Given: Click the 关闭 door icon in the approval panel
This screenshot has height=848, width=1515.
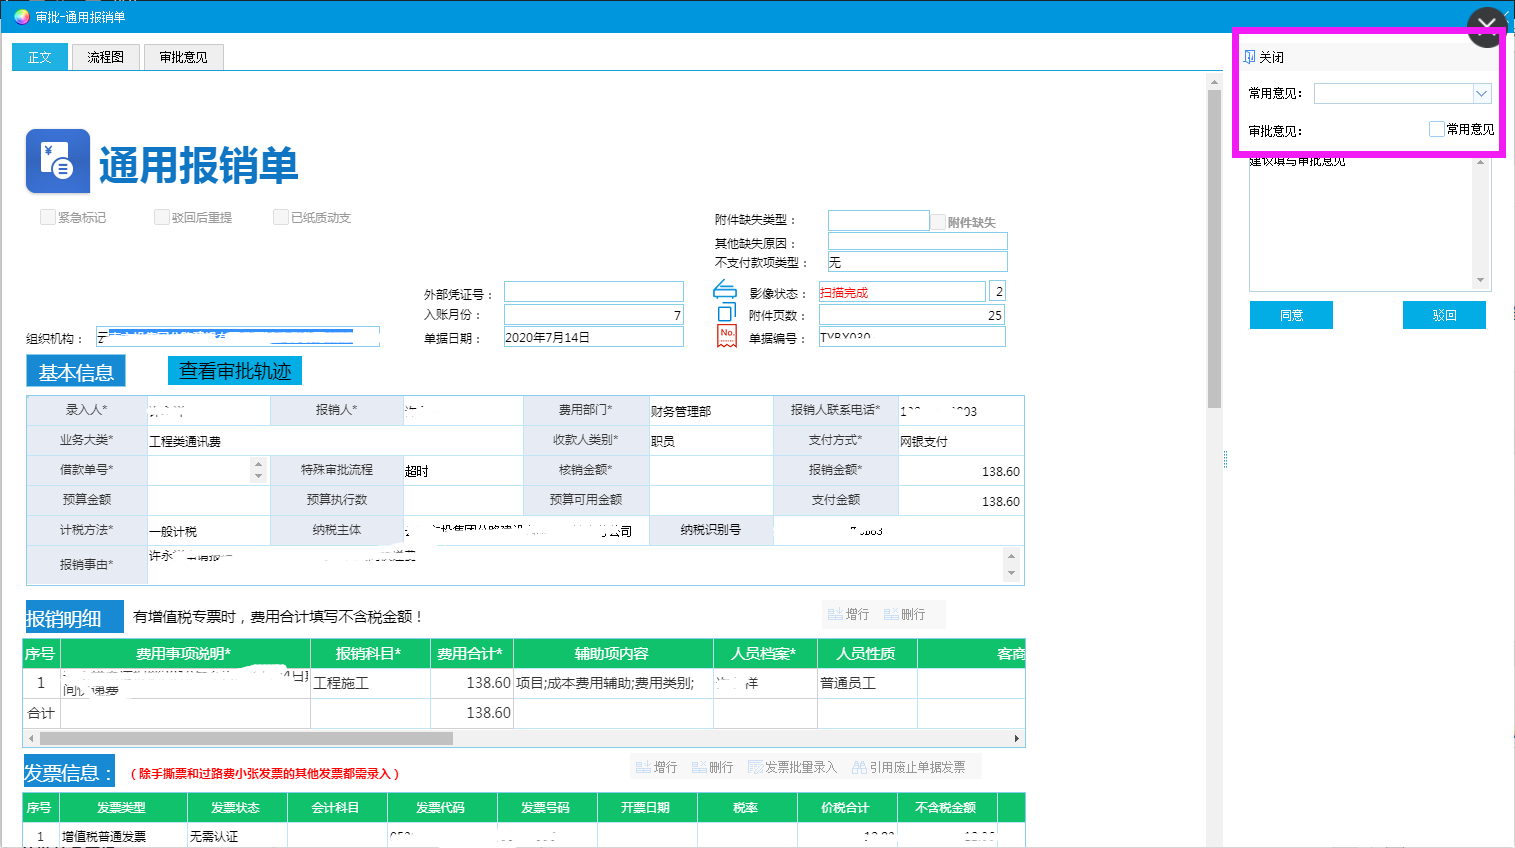Looking at the screenshot, I should click(1249, 57).
